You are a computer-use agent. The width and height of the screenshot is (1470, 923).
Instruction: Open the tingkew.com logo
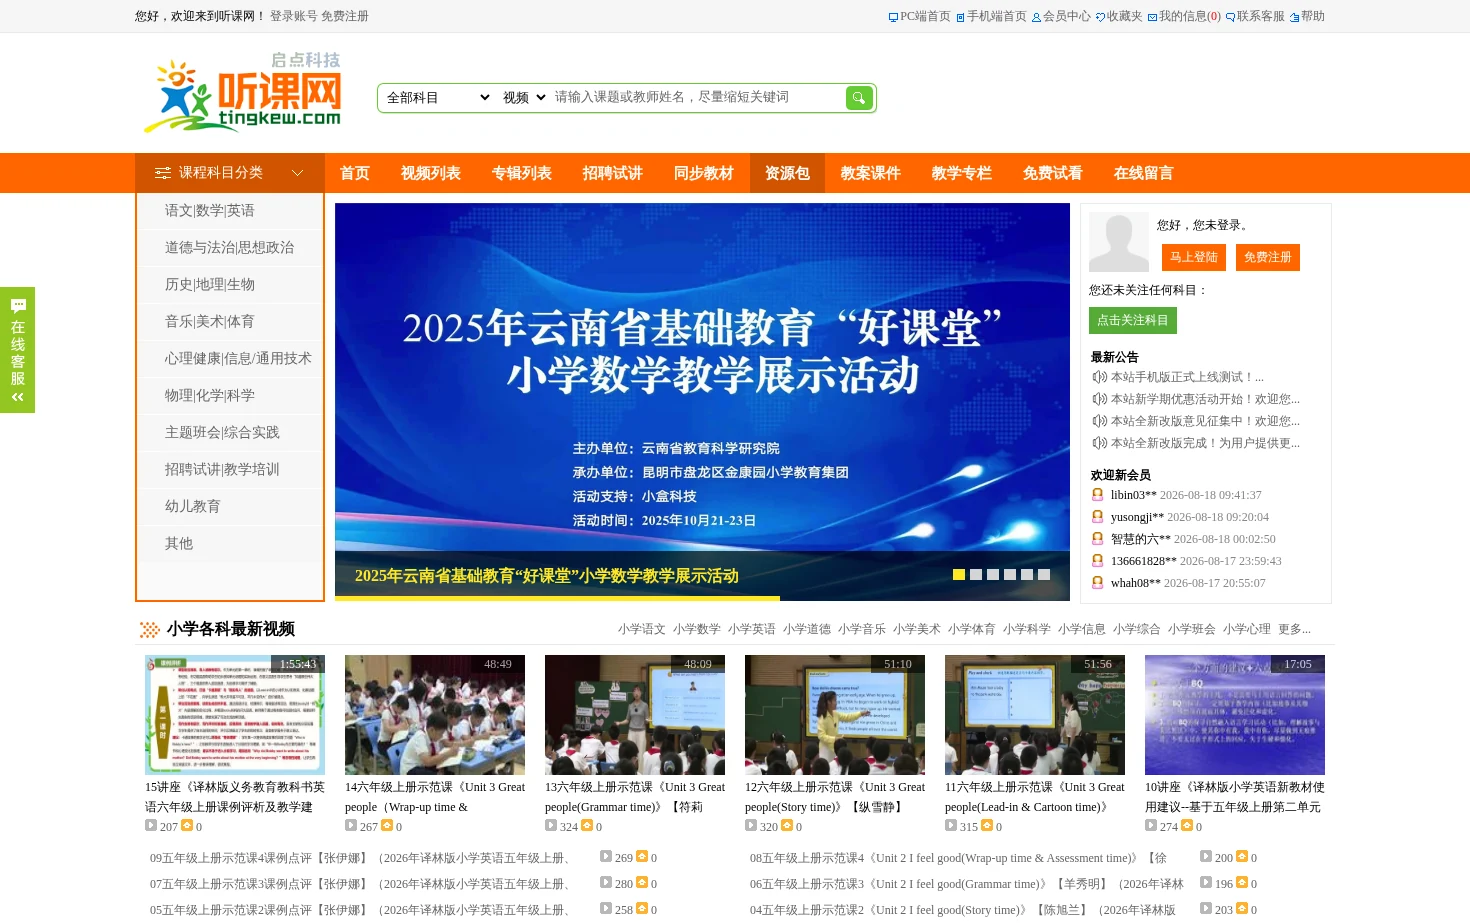[x=243, y=93]
